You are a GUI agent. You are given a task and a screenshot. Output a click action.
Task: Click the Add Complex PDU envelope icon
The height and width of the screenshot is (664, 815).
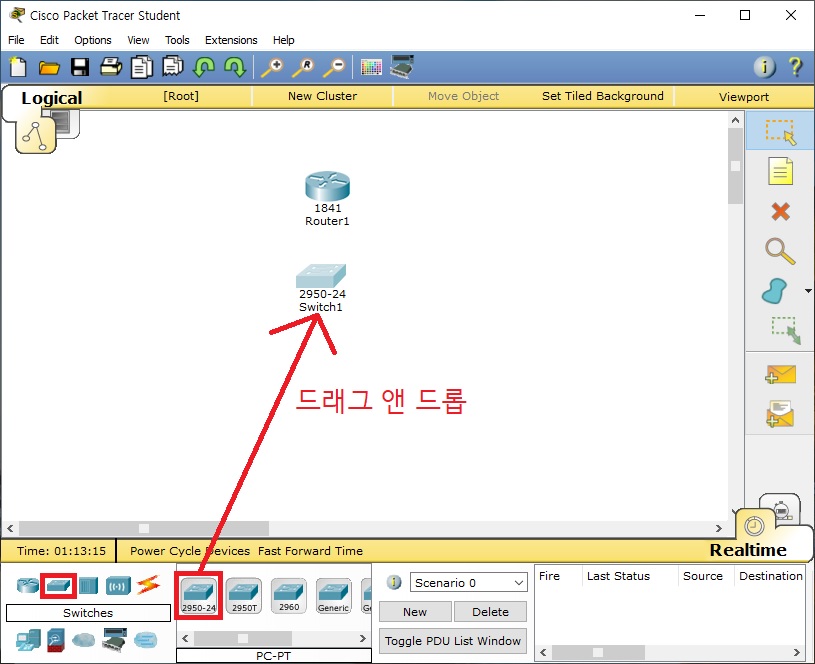(x=780, y=414)
